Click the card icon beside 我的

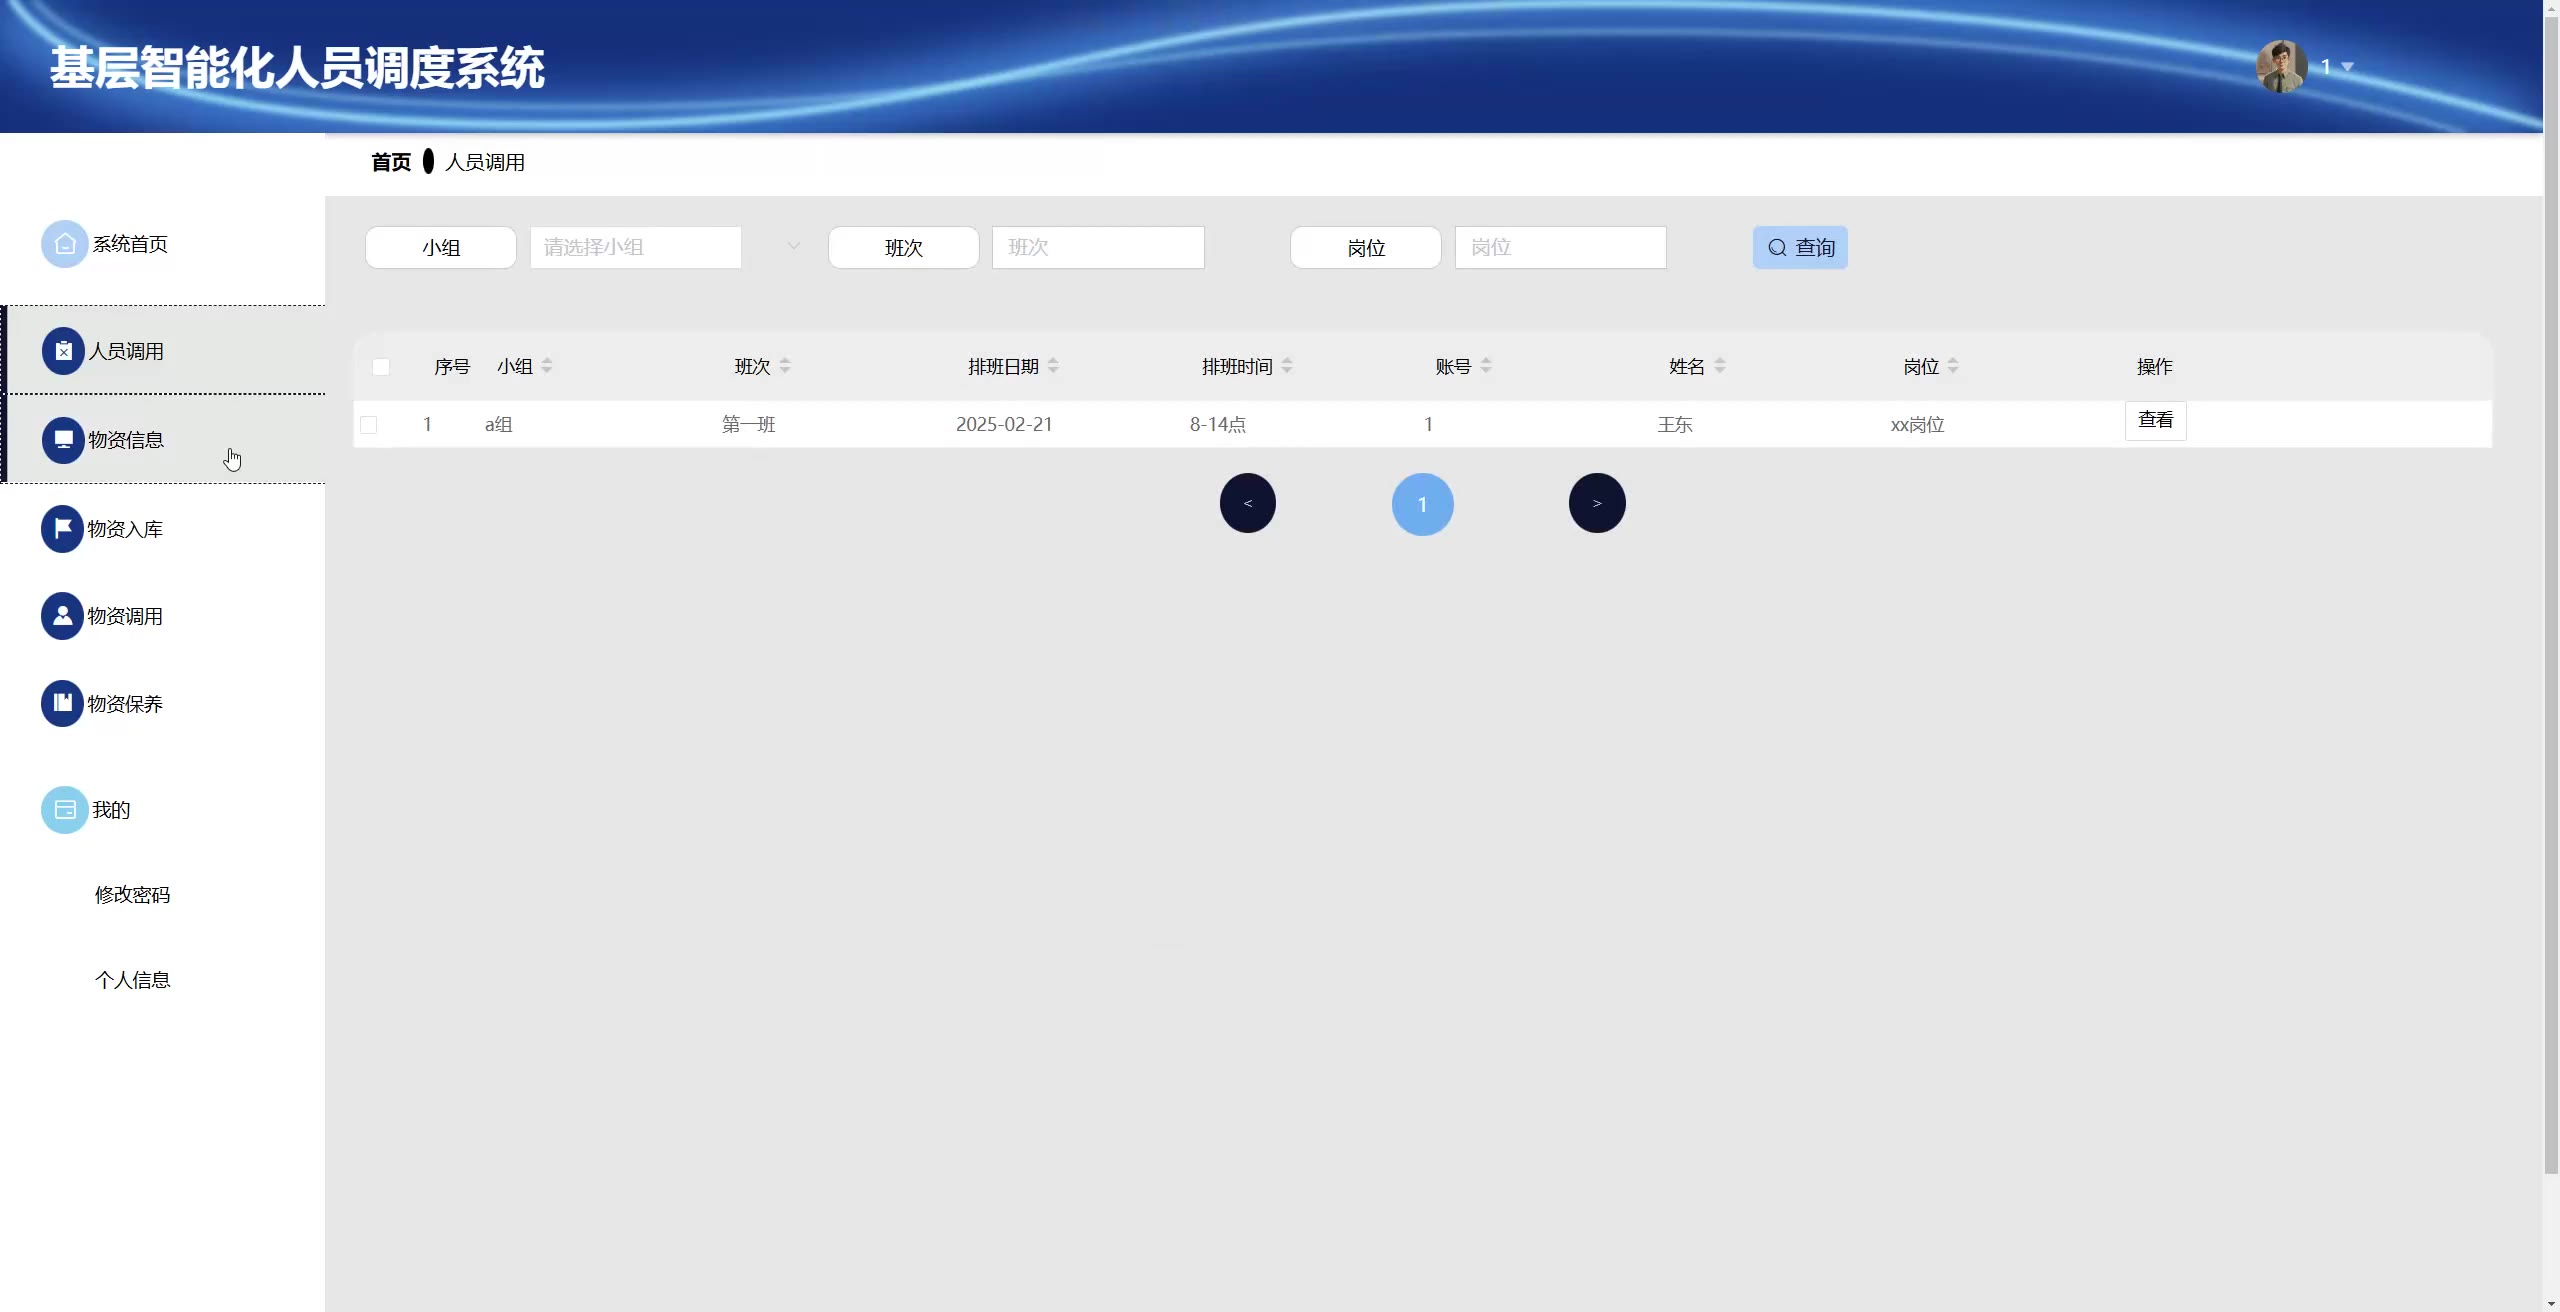click(x=64, y=809)
